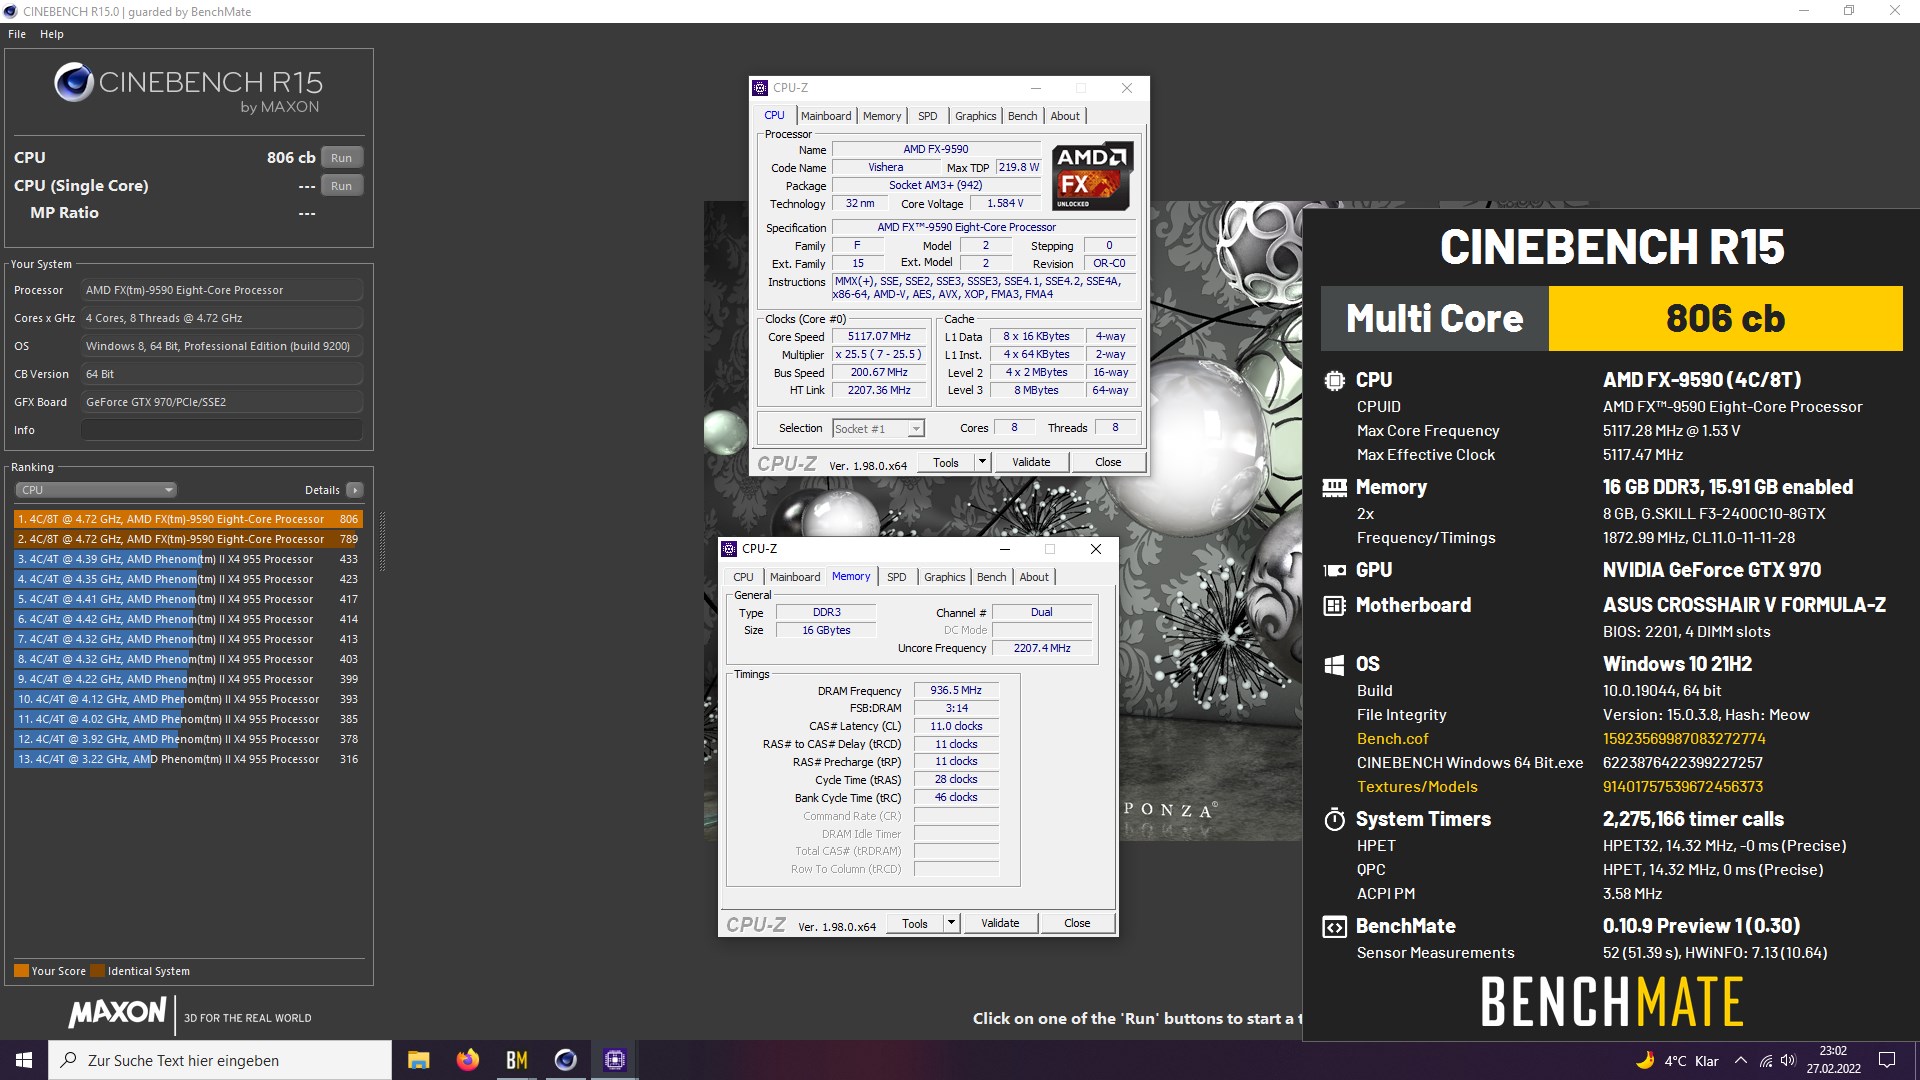Image resolution: width=1920 pixels, height=1080 pixels.
Task: Open the File menu
Action: (17, 34)
